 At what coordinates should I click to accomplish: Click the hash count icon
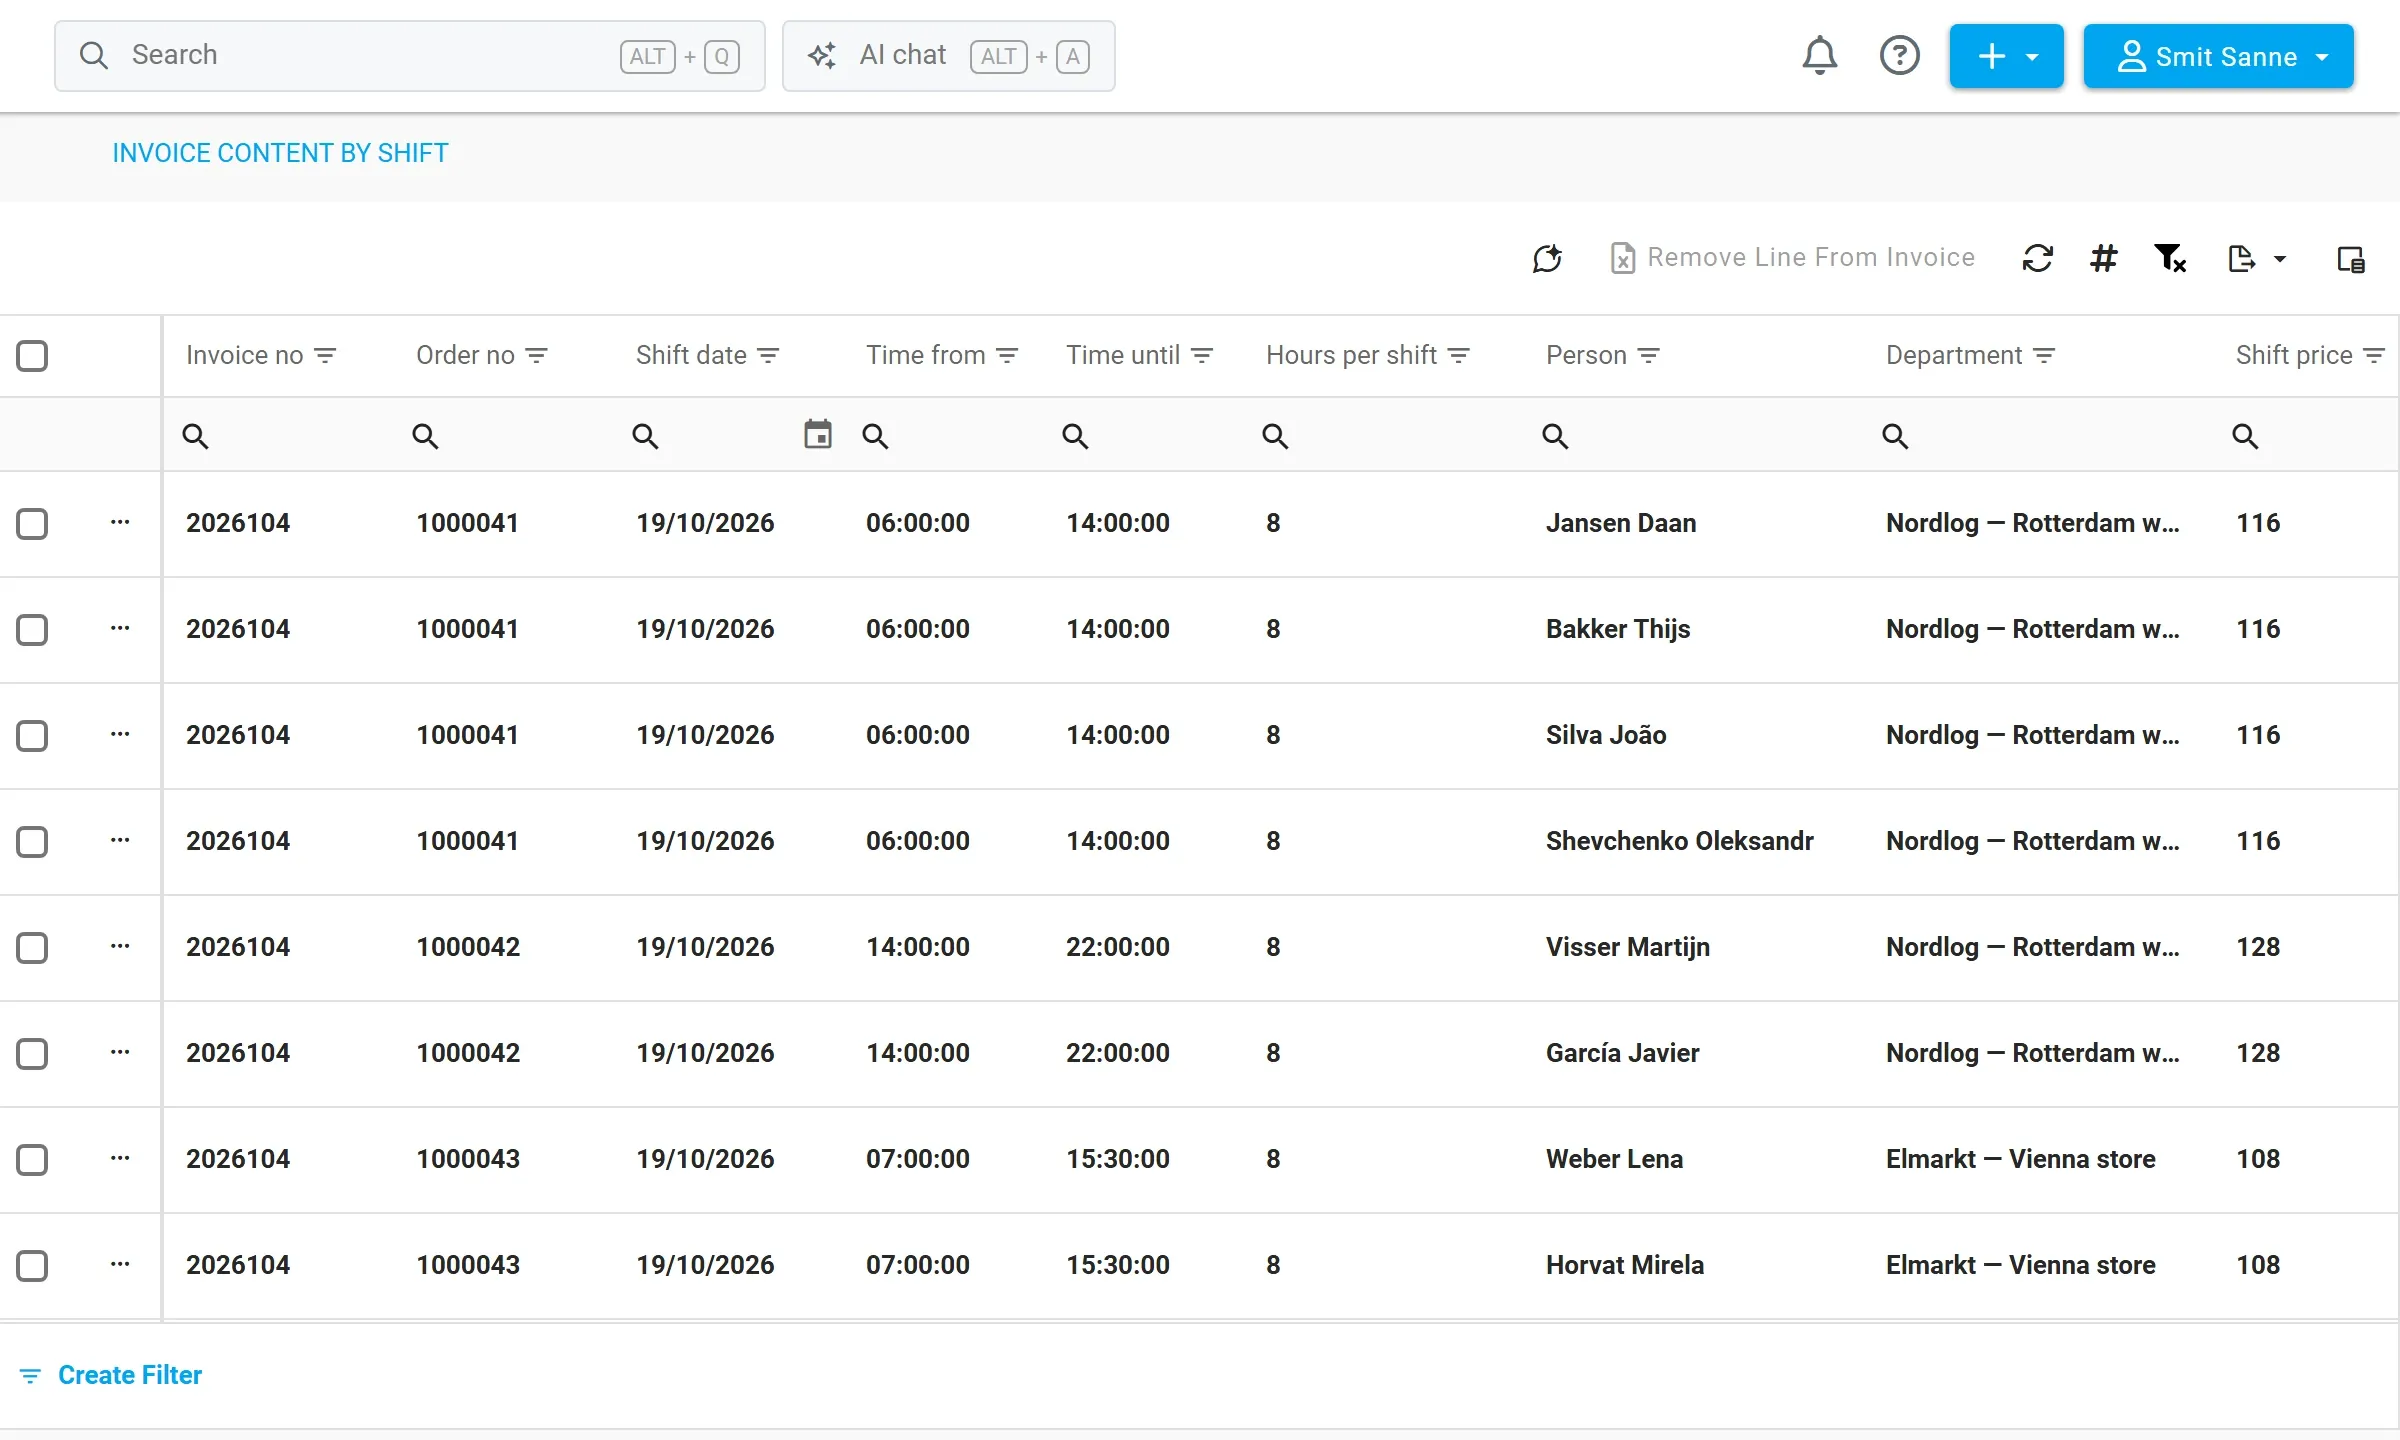click(x=2104, y=258)
